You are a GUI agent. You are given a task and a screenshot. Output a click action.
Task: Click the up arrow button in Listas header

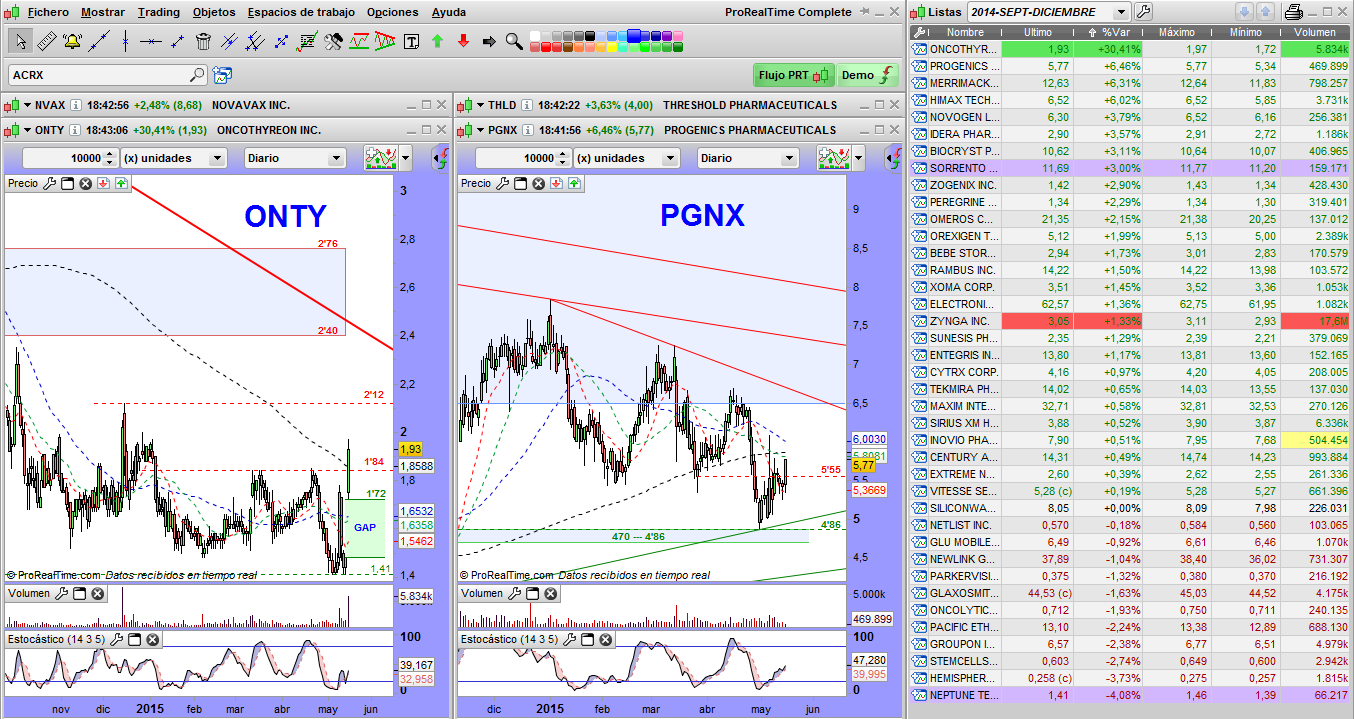(1265, 12)
